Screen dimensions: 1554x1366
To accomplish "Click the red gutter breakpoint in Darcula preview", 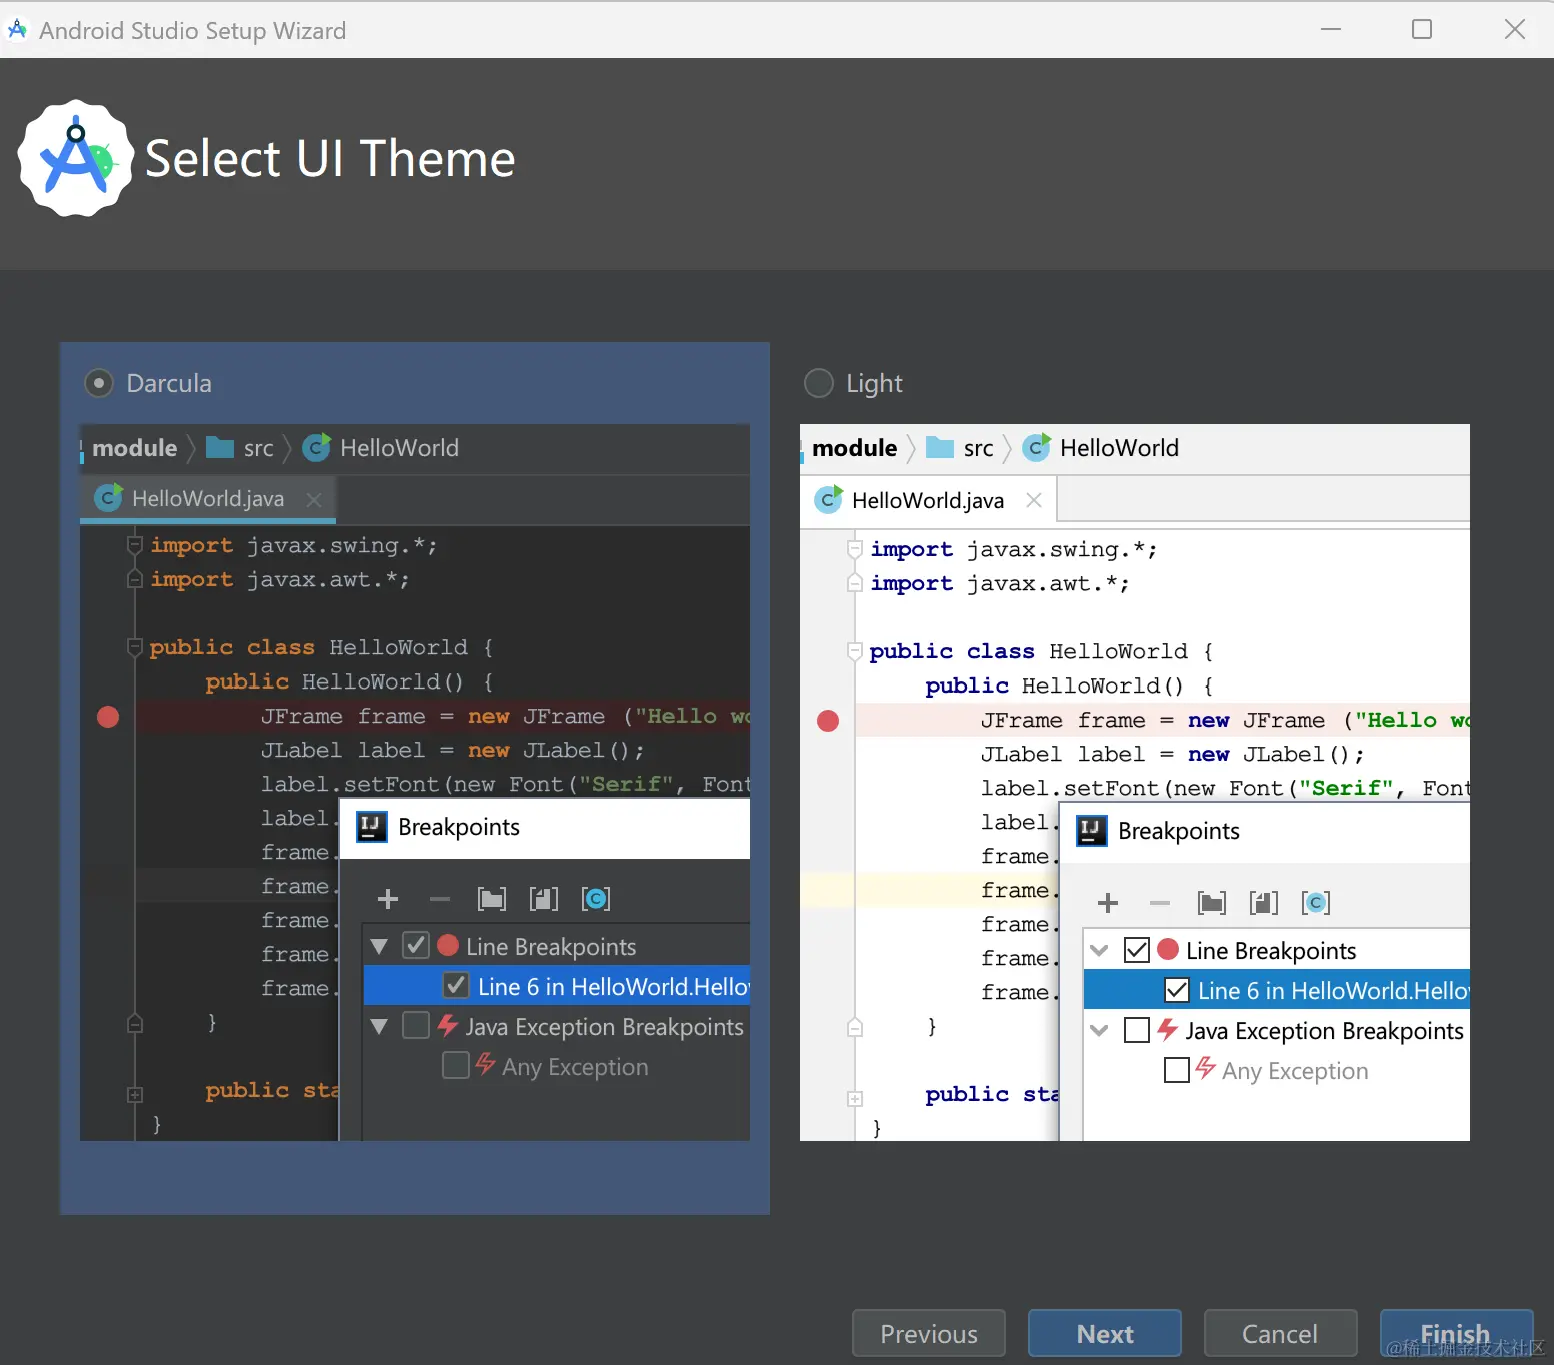I will click(x=108, y=716).
